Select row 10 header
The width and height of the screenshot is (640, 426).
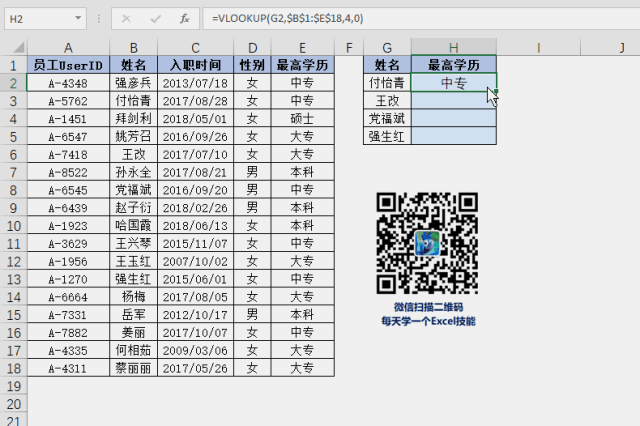pos(13,226)
